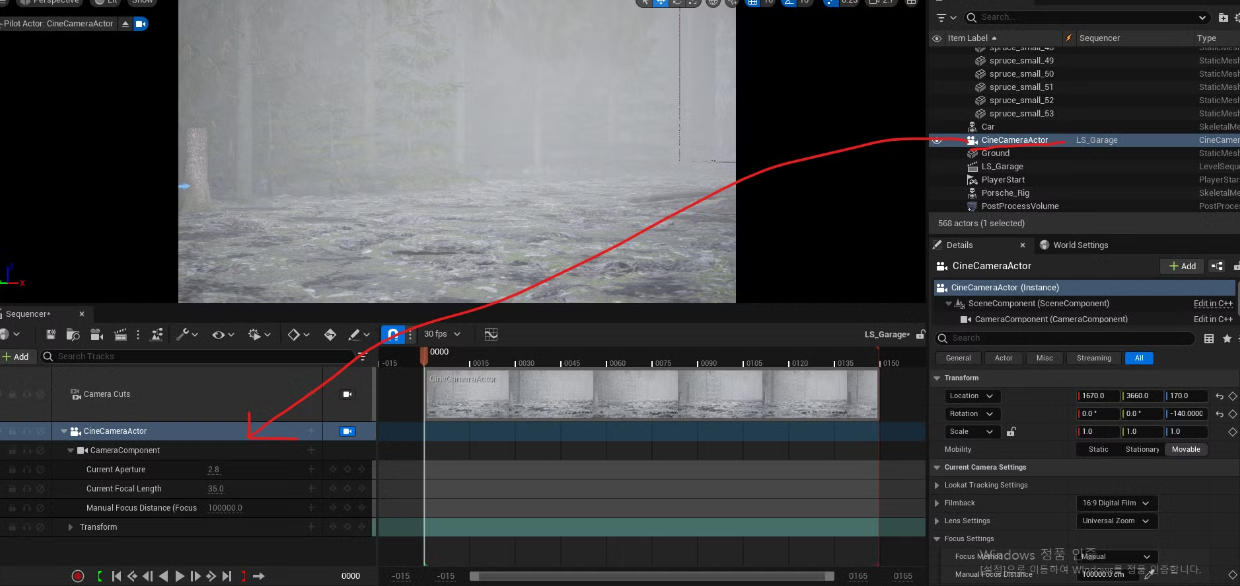Step forward one frame
The width and height of the screenshot is (1240, 586).
[196, 576]
